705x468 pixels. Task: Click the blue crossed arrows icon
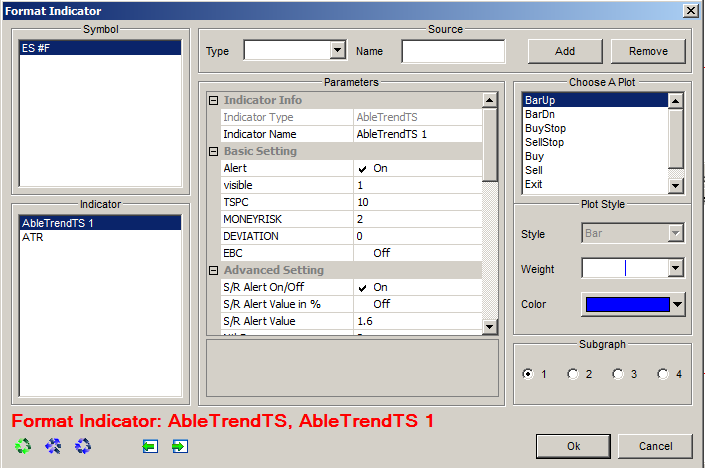click(53, 446)
